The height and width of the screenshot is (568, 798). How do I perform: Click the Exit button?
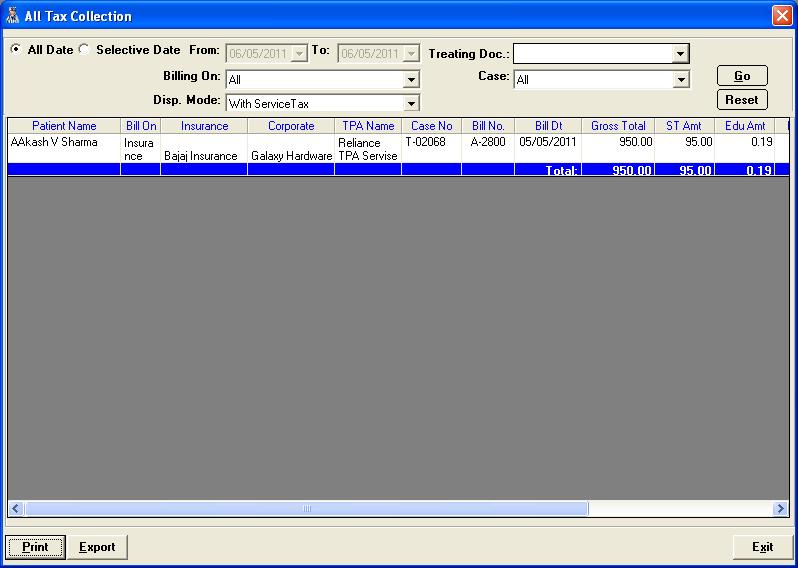(762, 547)
